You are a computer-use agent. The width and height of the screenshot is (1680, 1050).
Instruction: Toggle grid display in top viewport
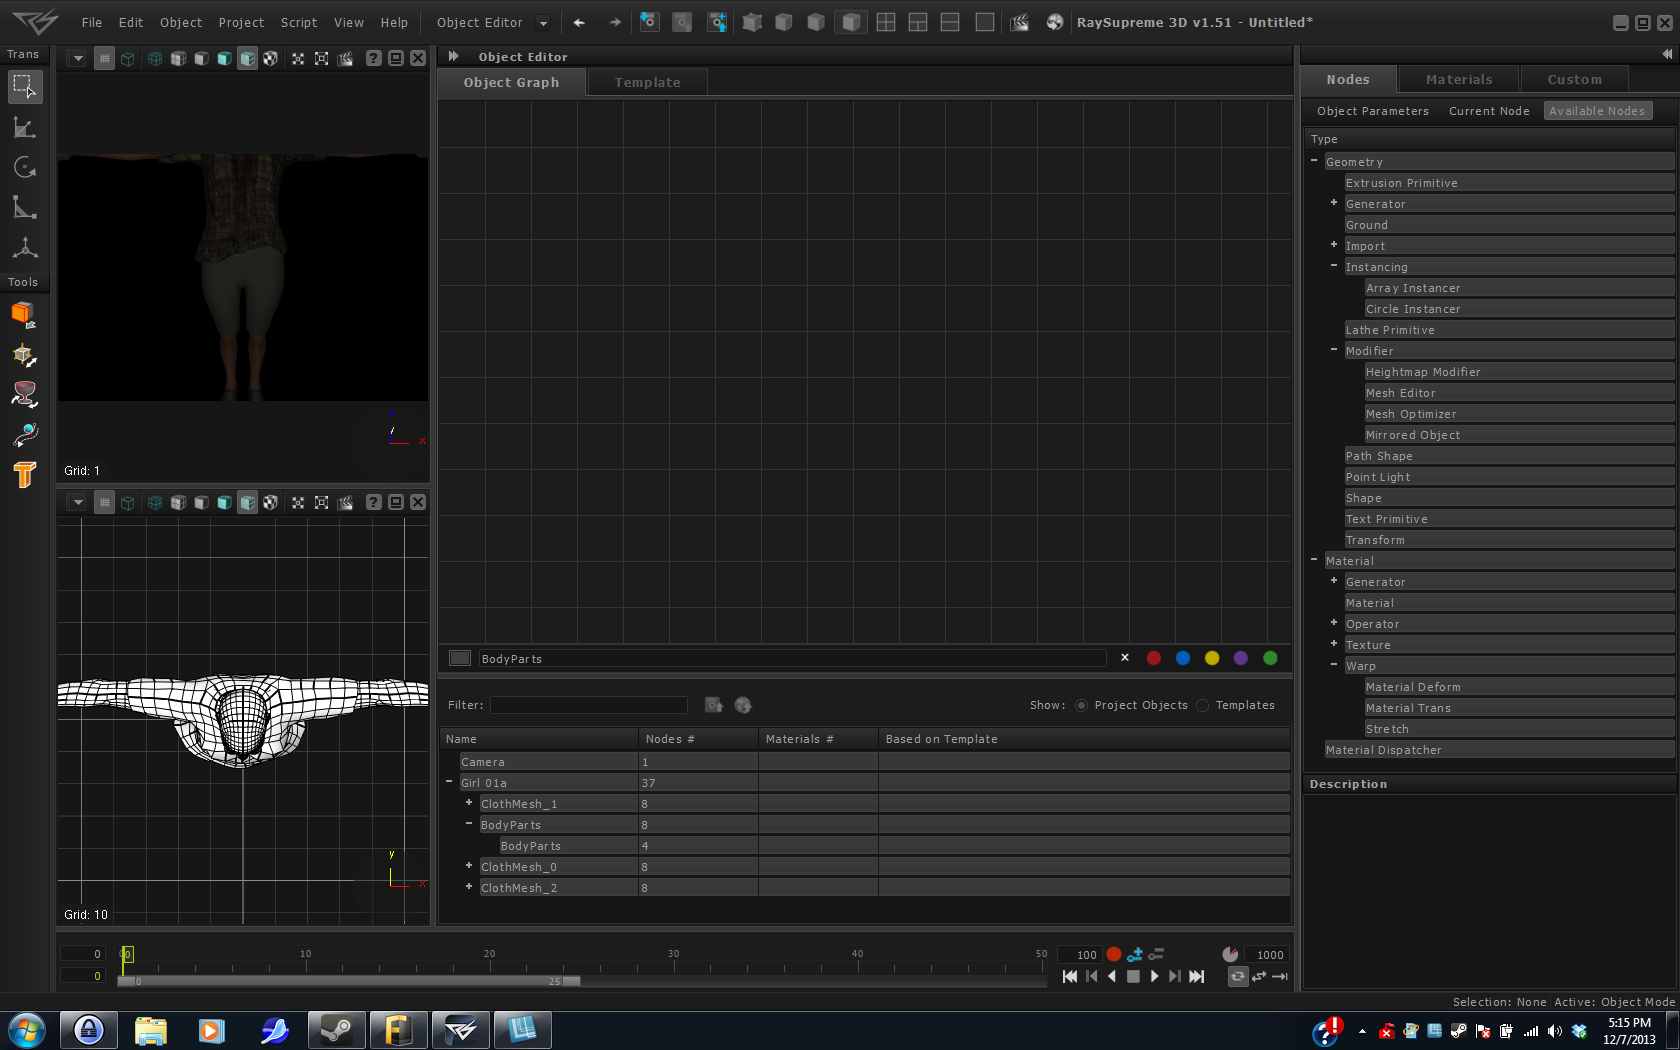pyautogui.click(x=104, y=58)
